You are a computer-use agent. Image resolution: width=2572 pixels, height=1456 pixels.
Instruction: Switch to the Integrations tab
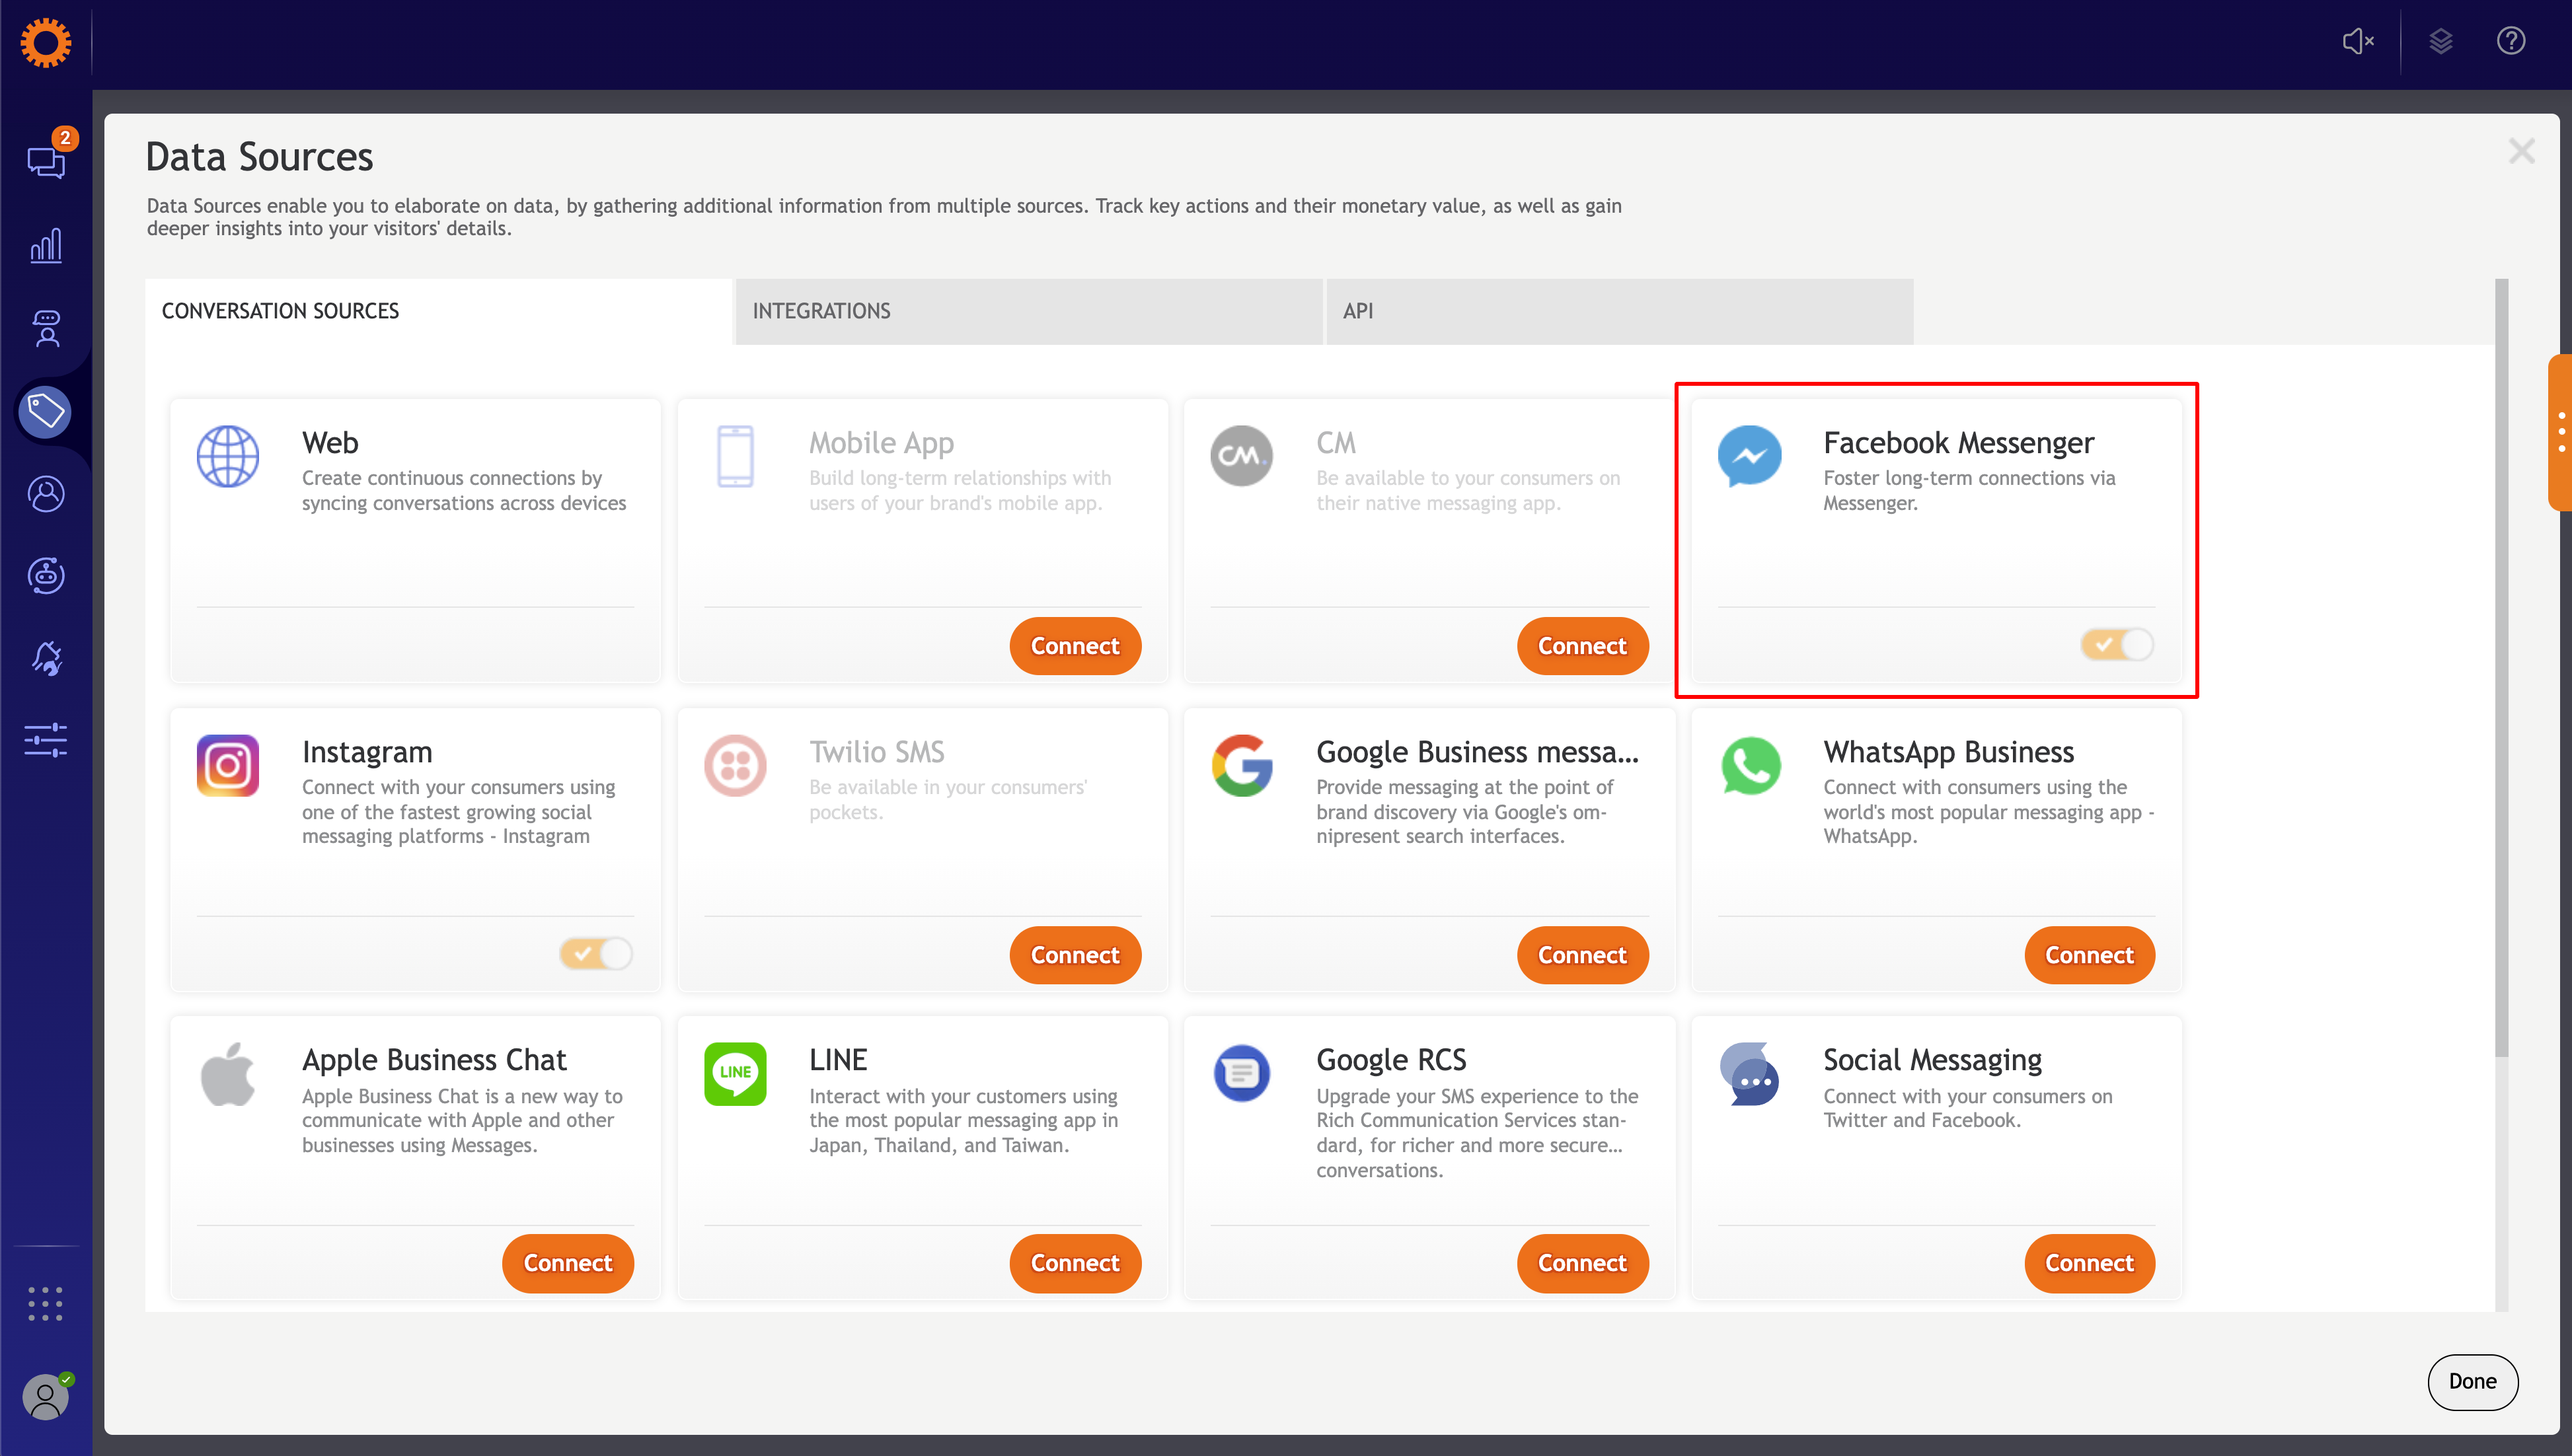coord(1029,311)
